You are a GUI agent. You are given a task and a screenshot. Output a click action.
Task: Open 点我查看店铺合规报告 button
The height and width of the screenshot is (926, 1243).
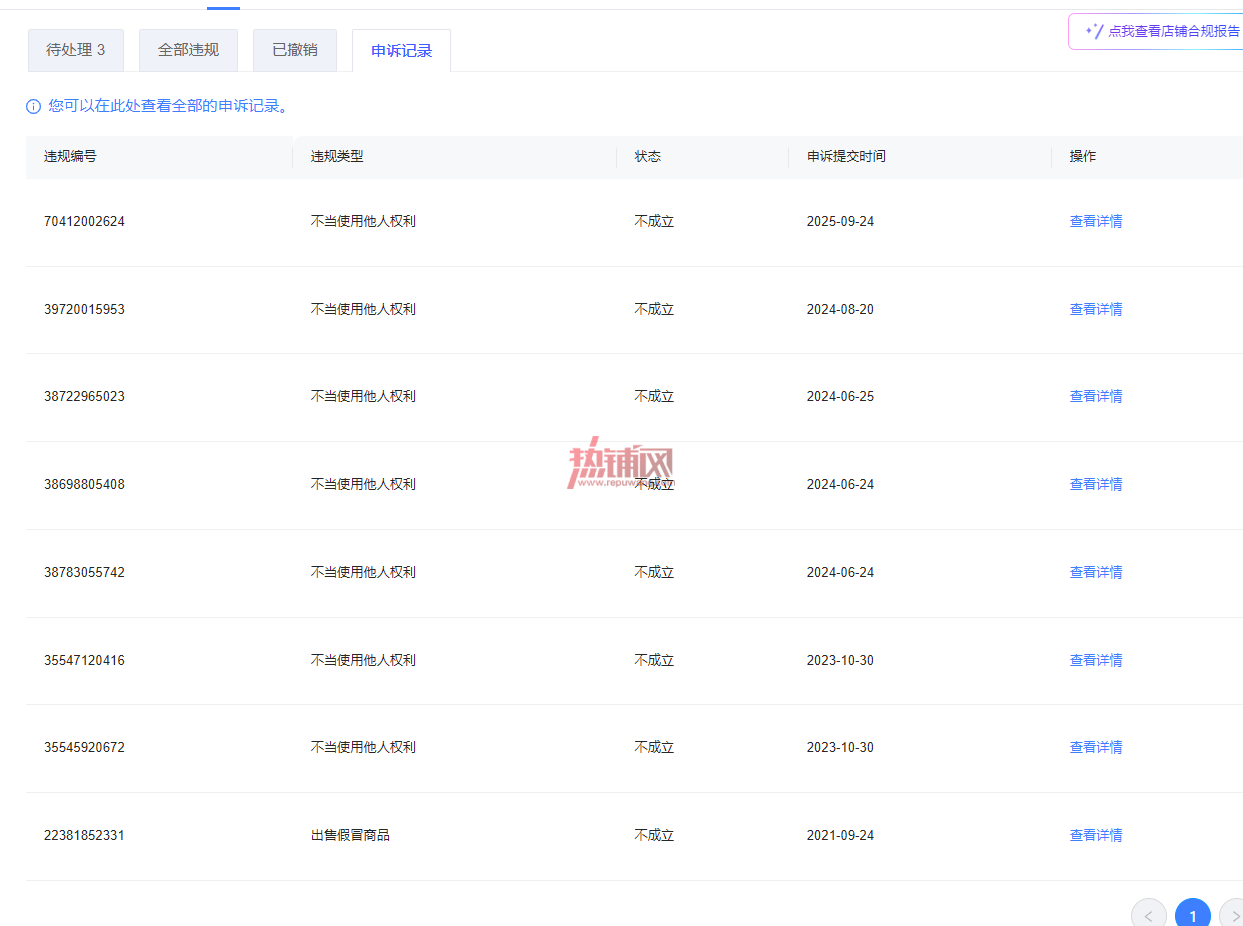[1156, 31]
